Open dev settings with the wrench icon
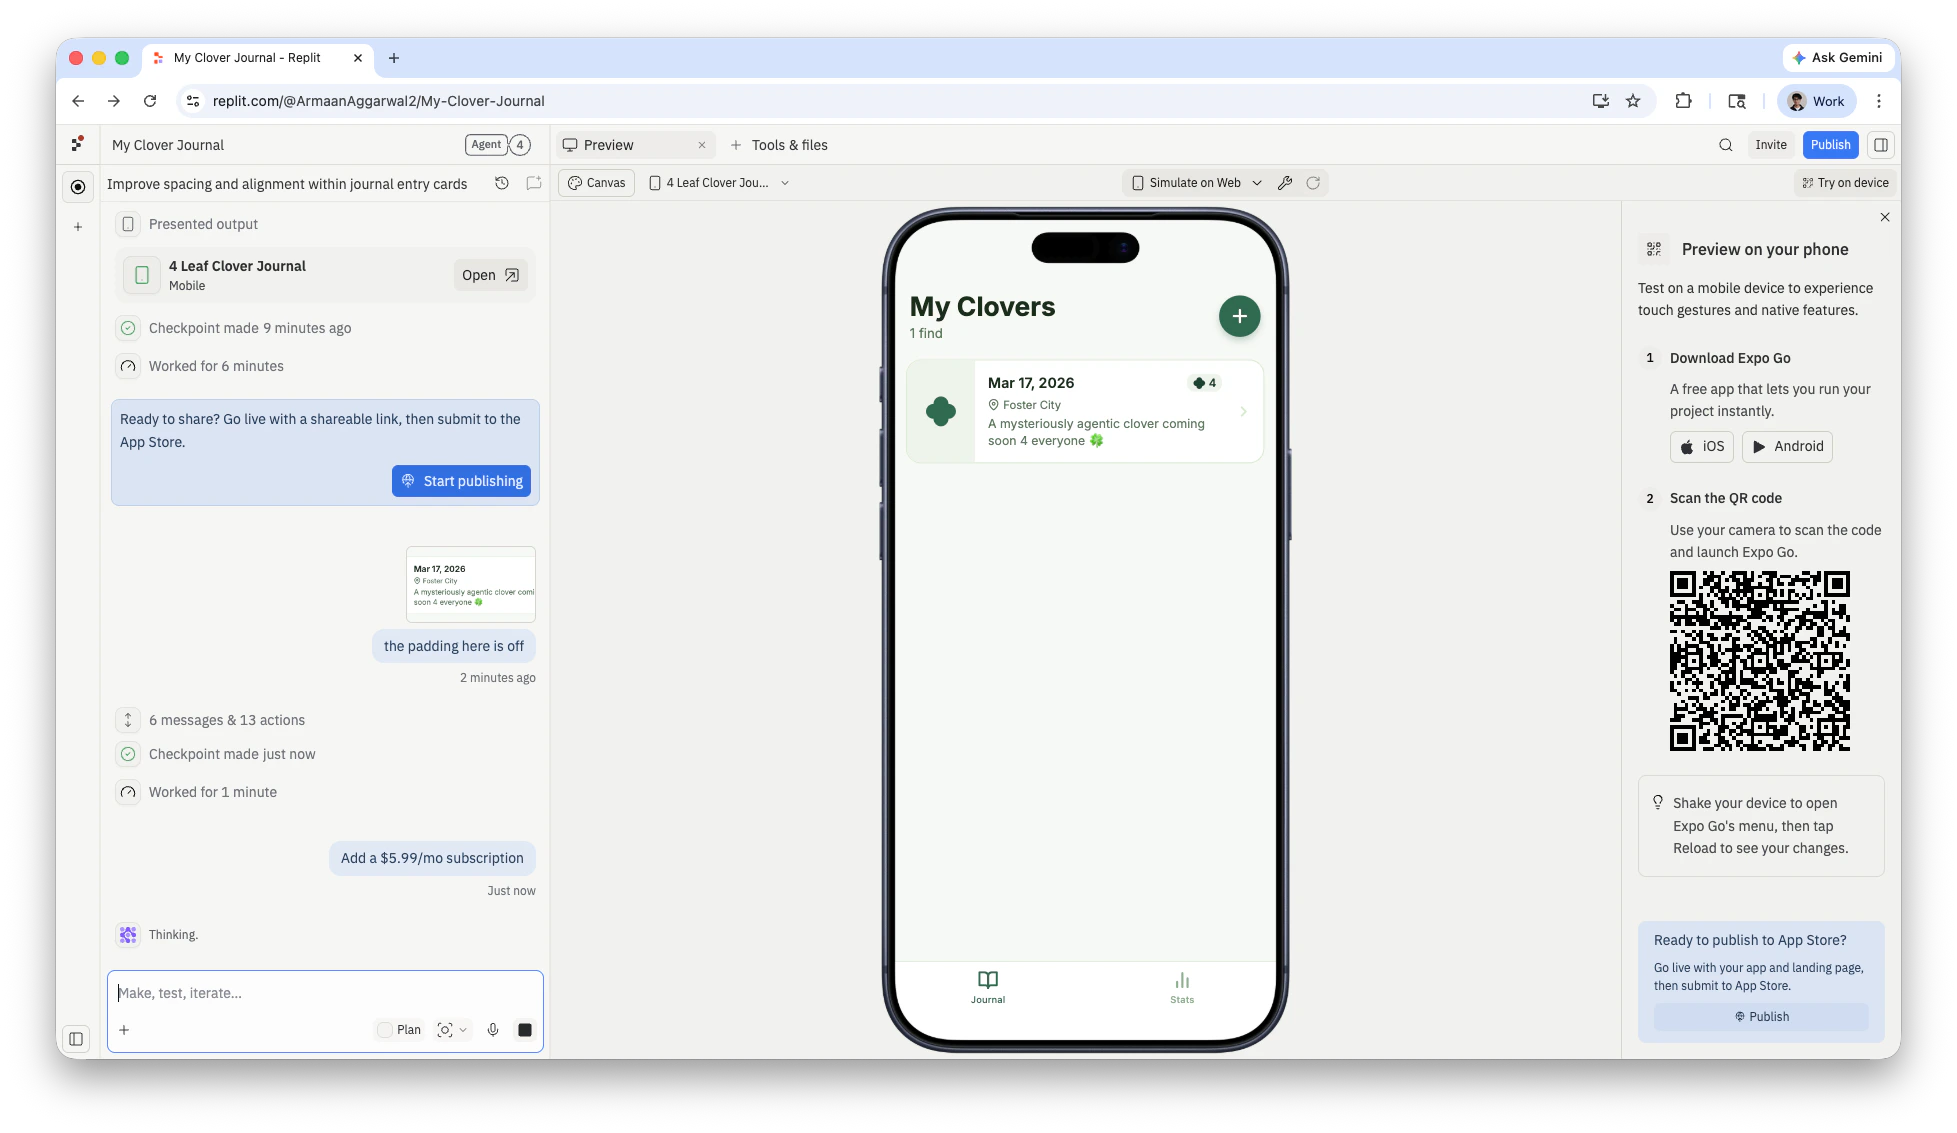This screenshot has width=1957, height=1133. [1286, 182]
